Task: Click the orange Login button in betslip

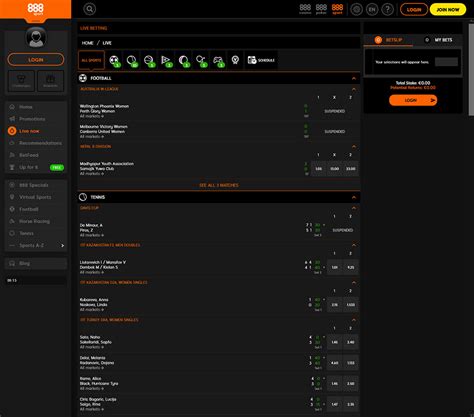Action: pyautogui.click(x=413, y=100)
